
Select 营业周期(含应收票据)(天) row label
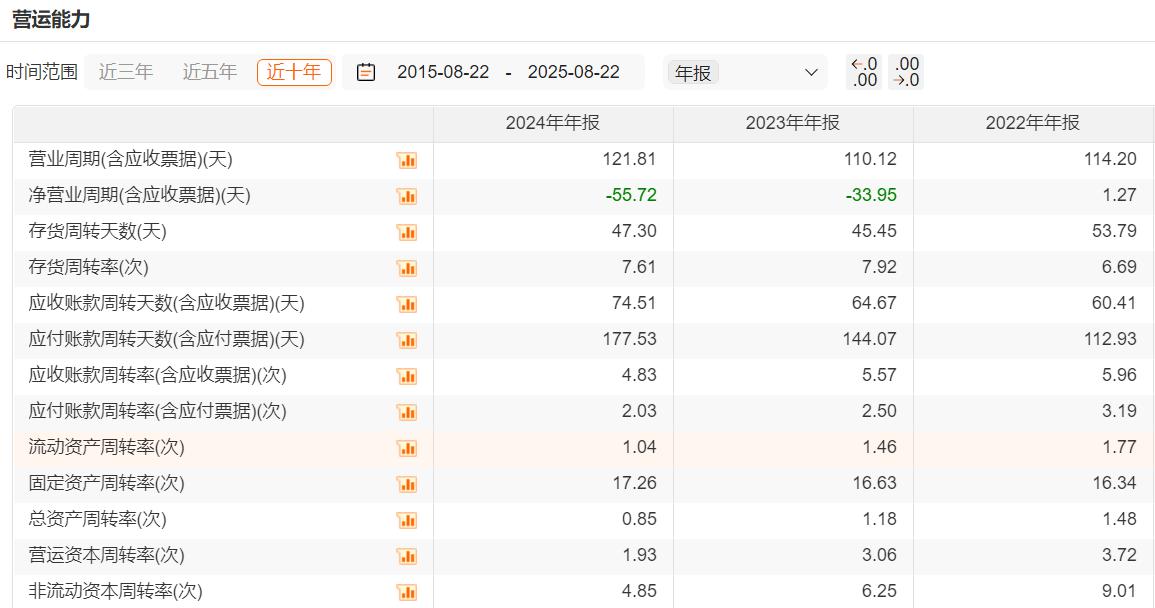pos(130,159)
